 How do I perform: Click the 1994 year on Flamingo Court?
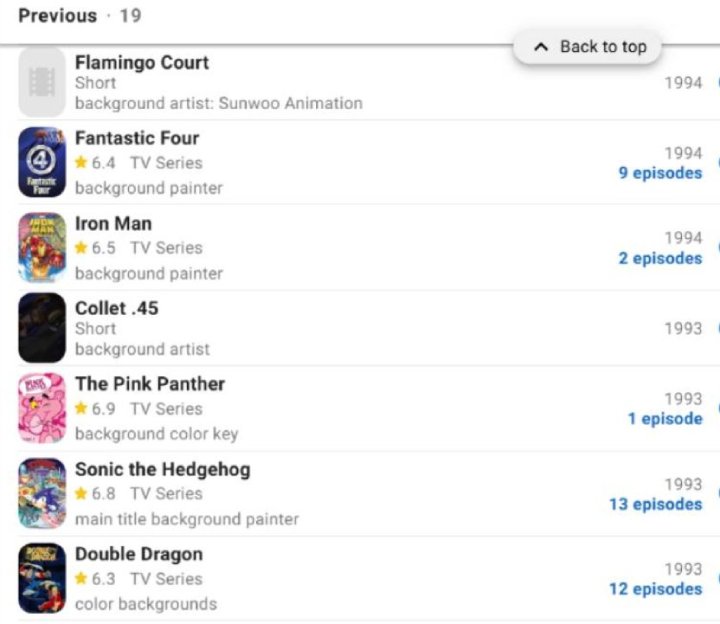(683, 83)
